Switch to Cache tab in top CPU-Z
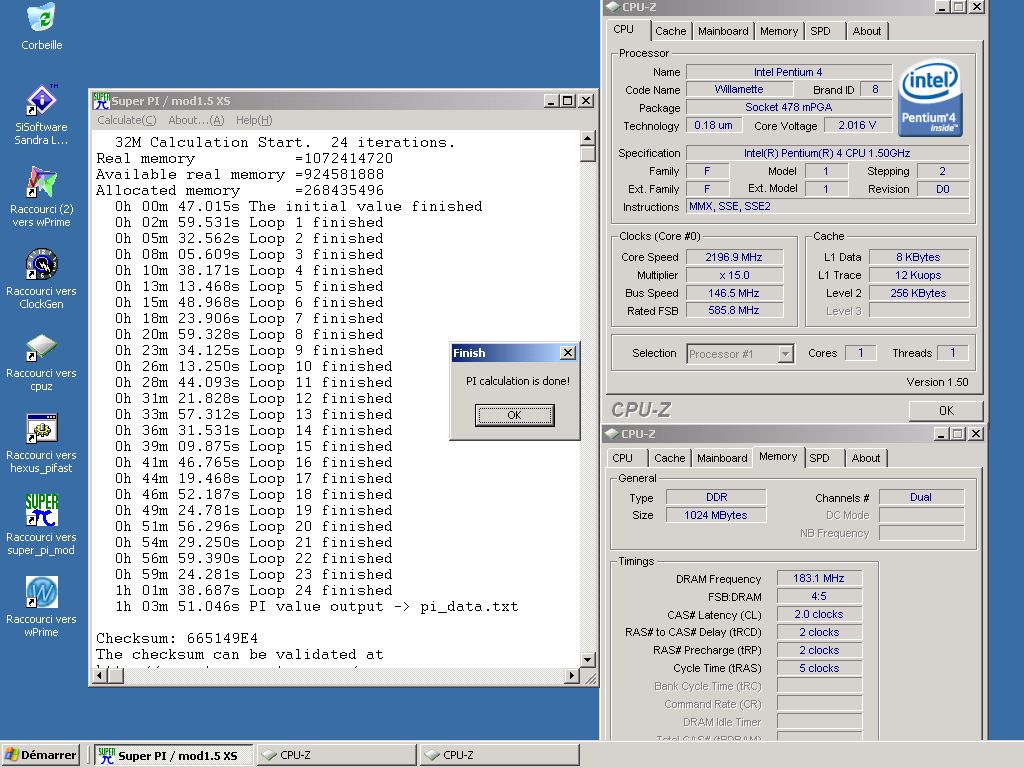The image size is (1024, 768). pyautogui.click(x=671, y=31)
